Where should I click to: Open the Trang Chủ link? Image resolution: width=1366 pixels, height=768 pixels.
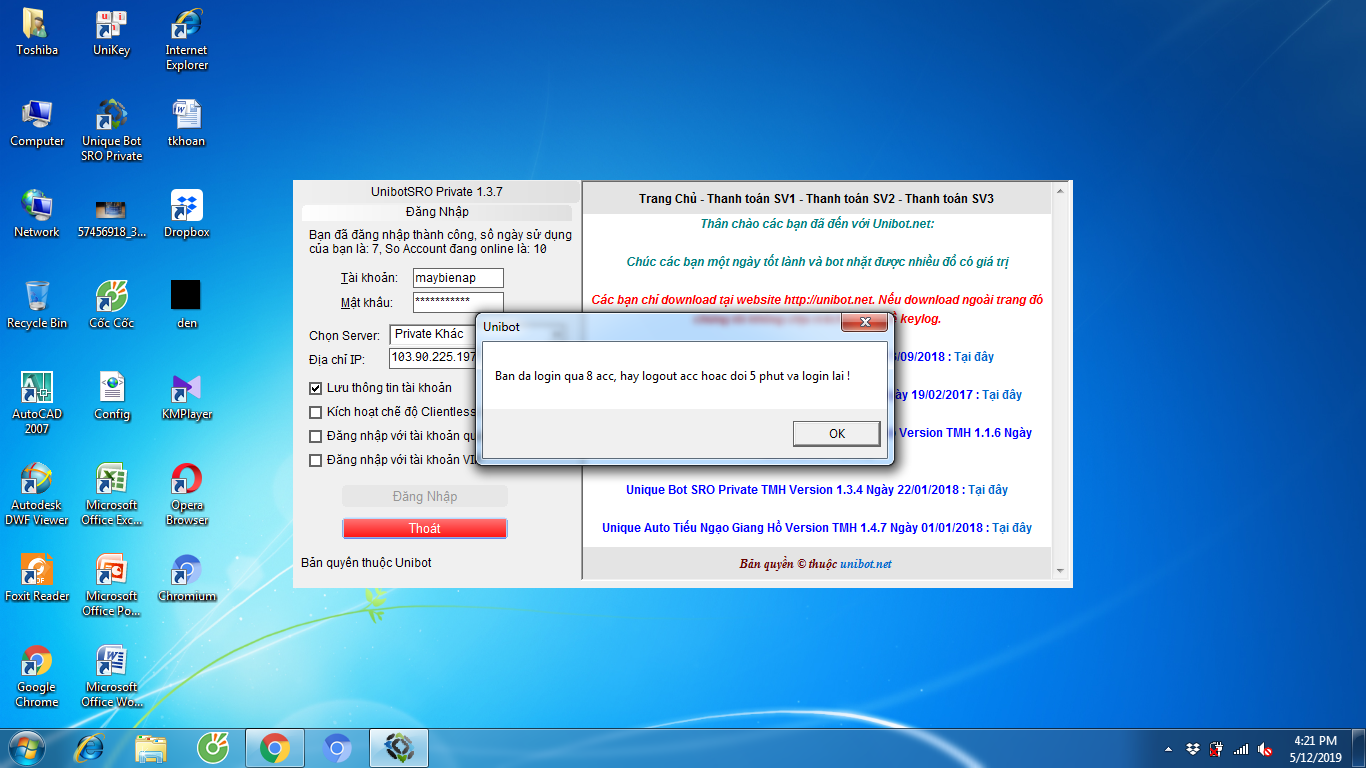click(x=668, y=199)
